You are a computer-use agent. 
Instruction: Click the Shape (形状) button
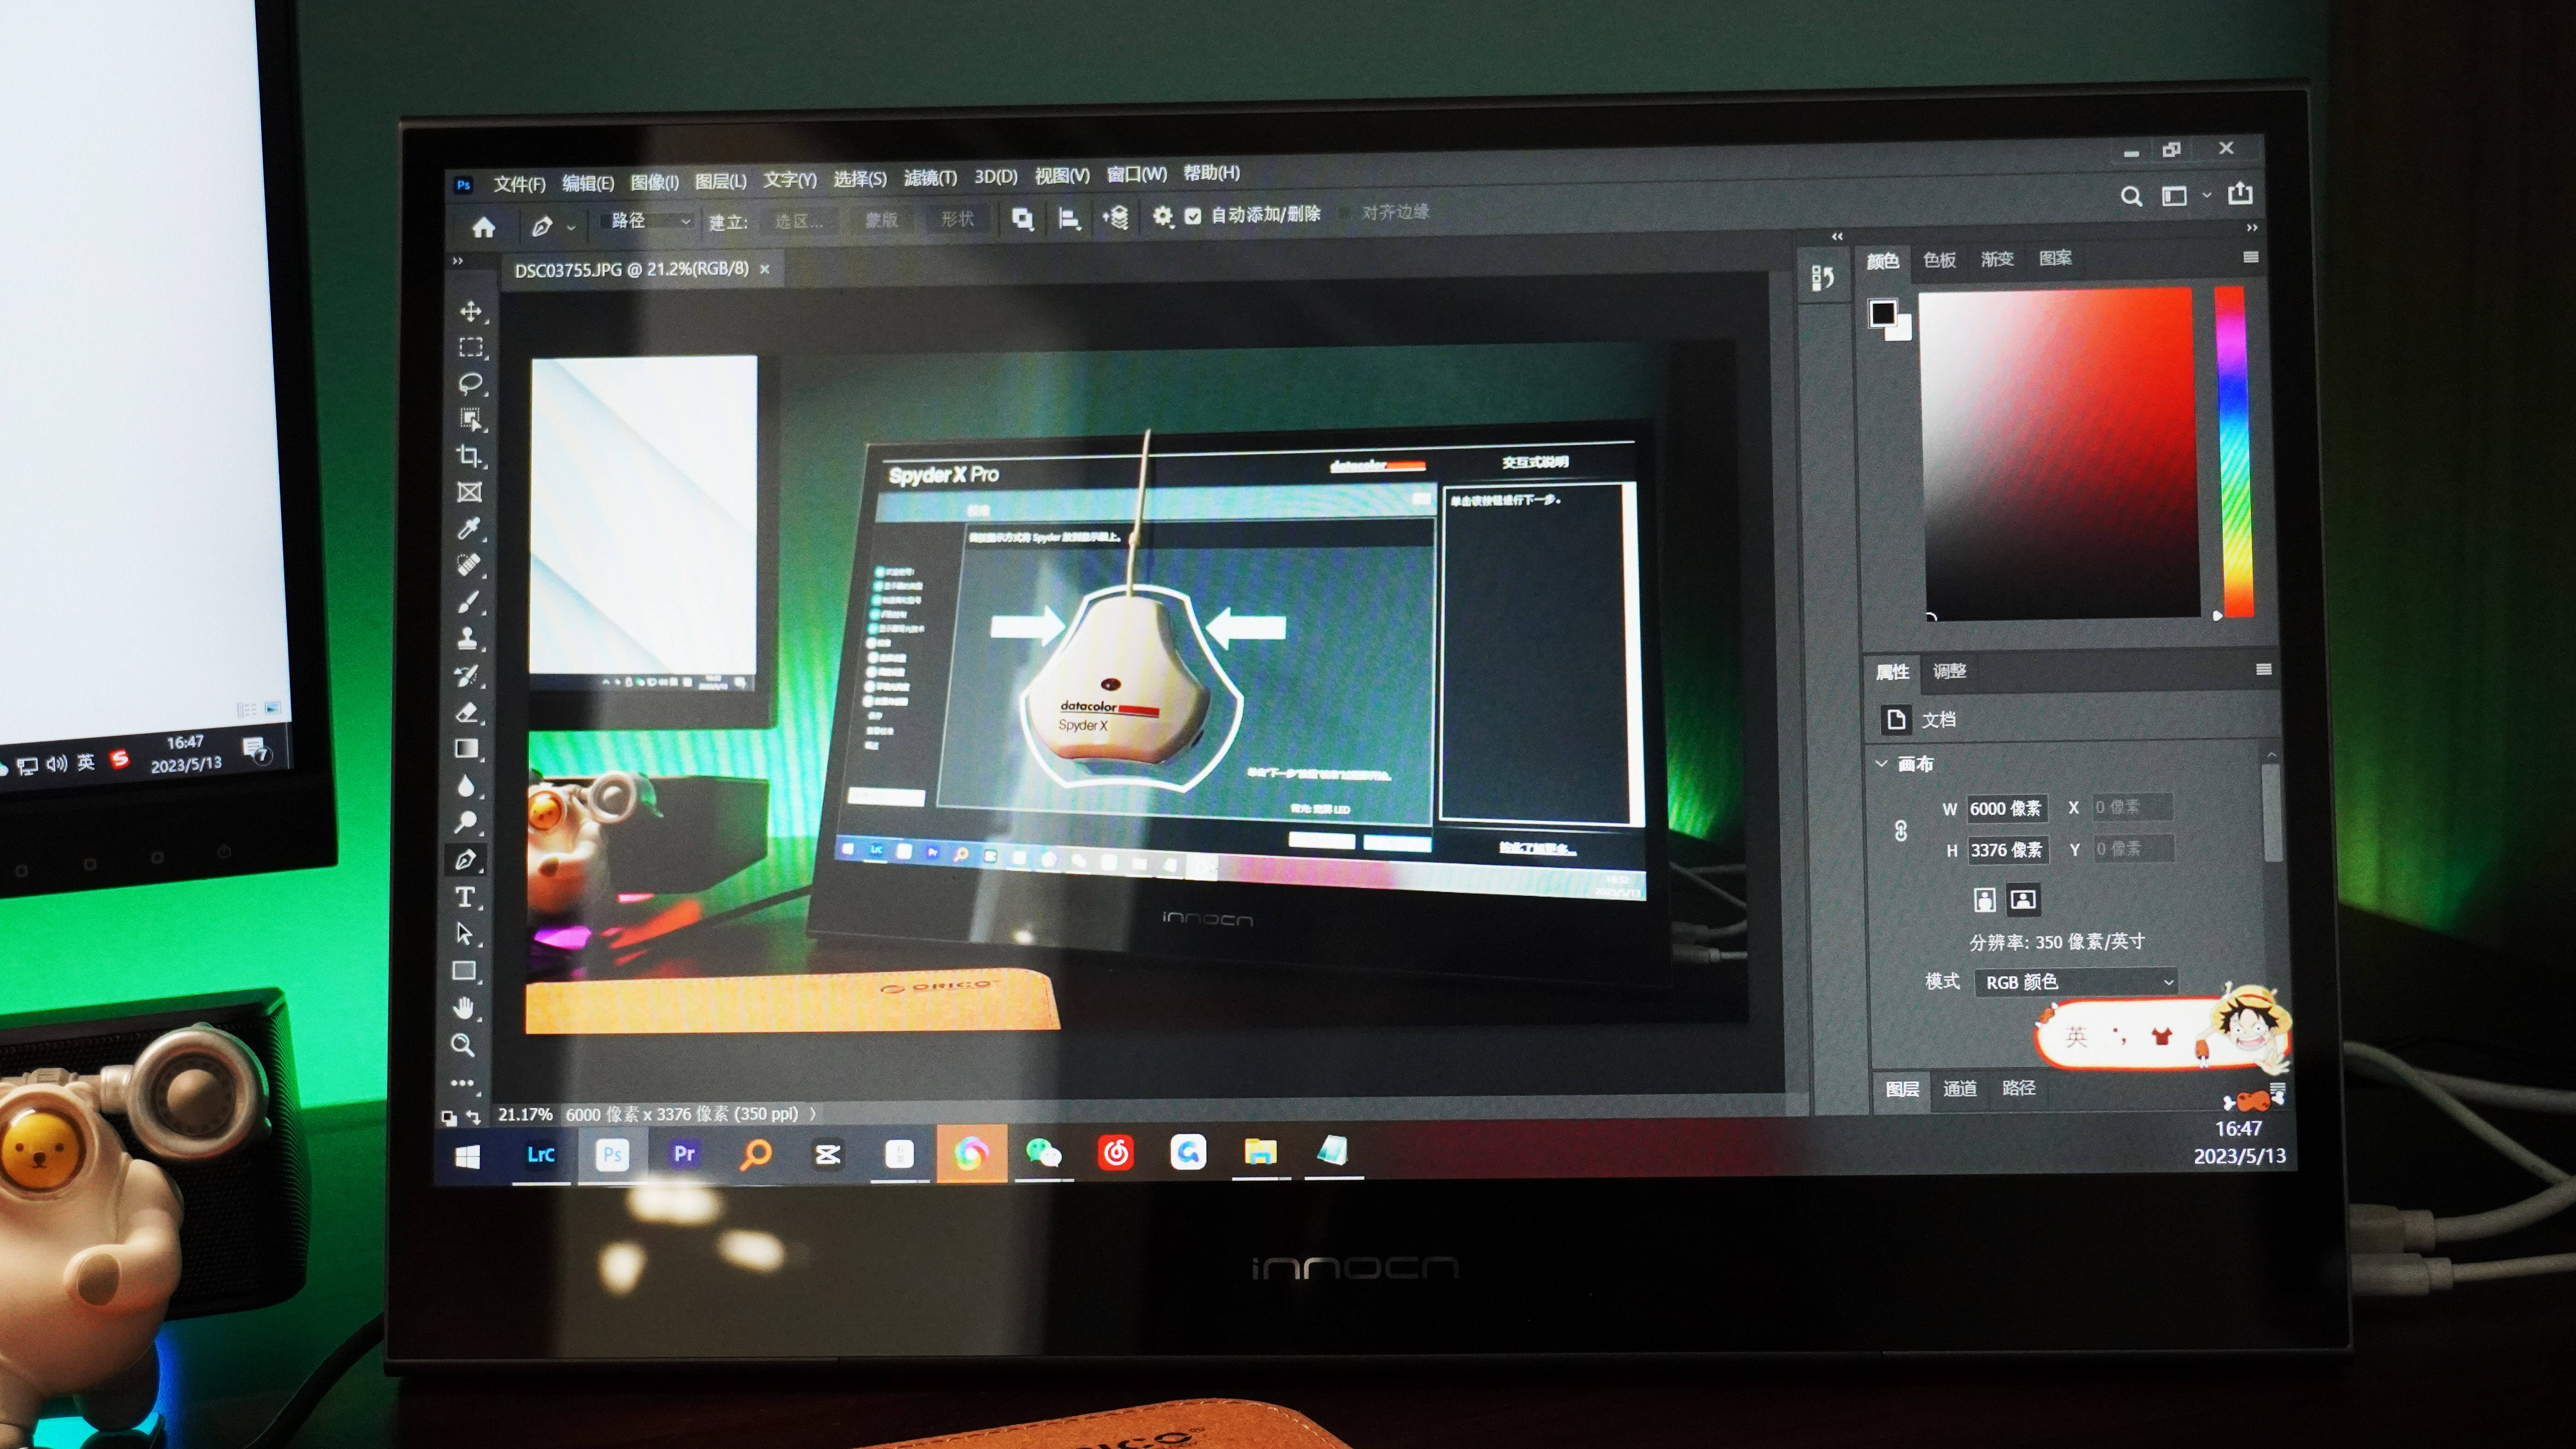(x=957, y=219)
